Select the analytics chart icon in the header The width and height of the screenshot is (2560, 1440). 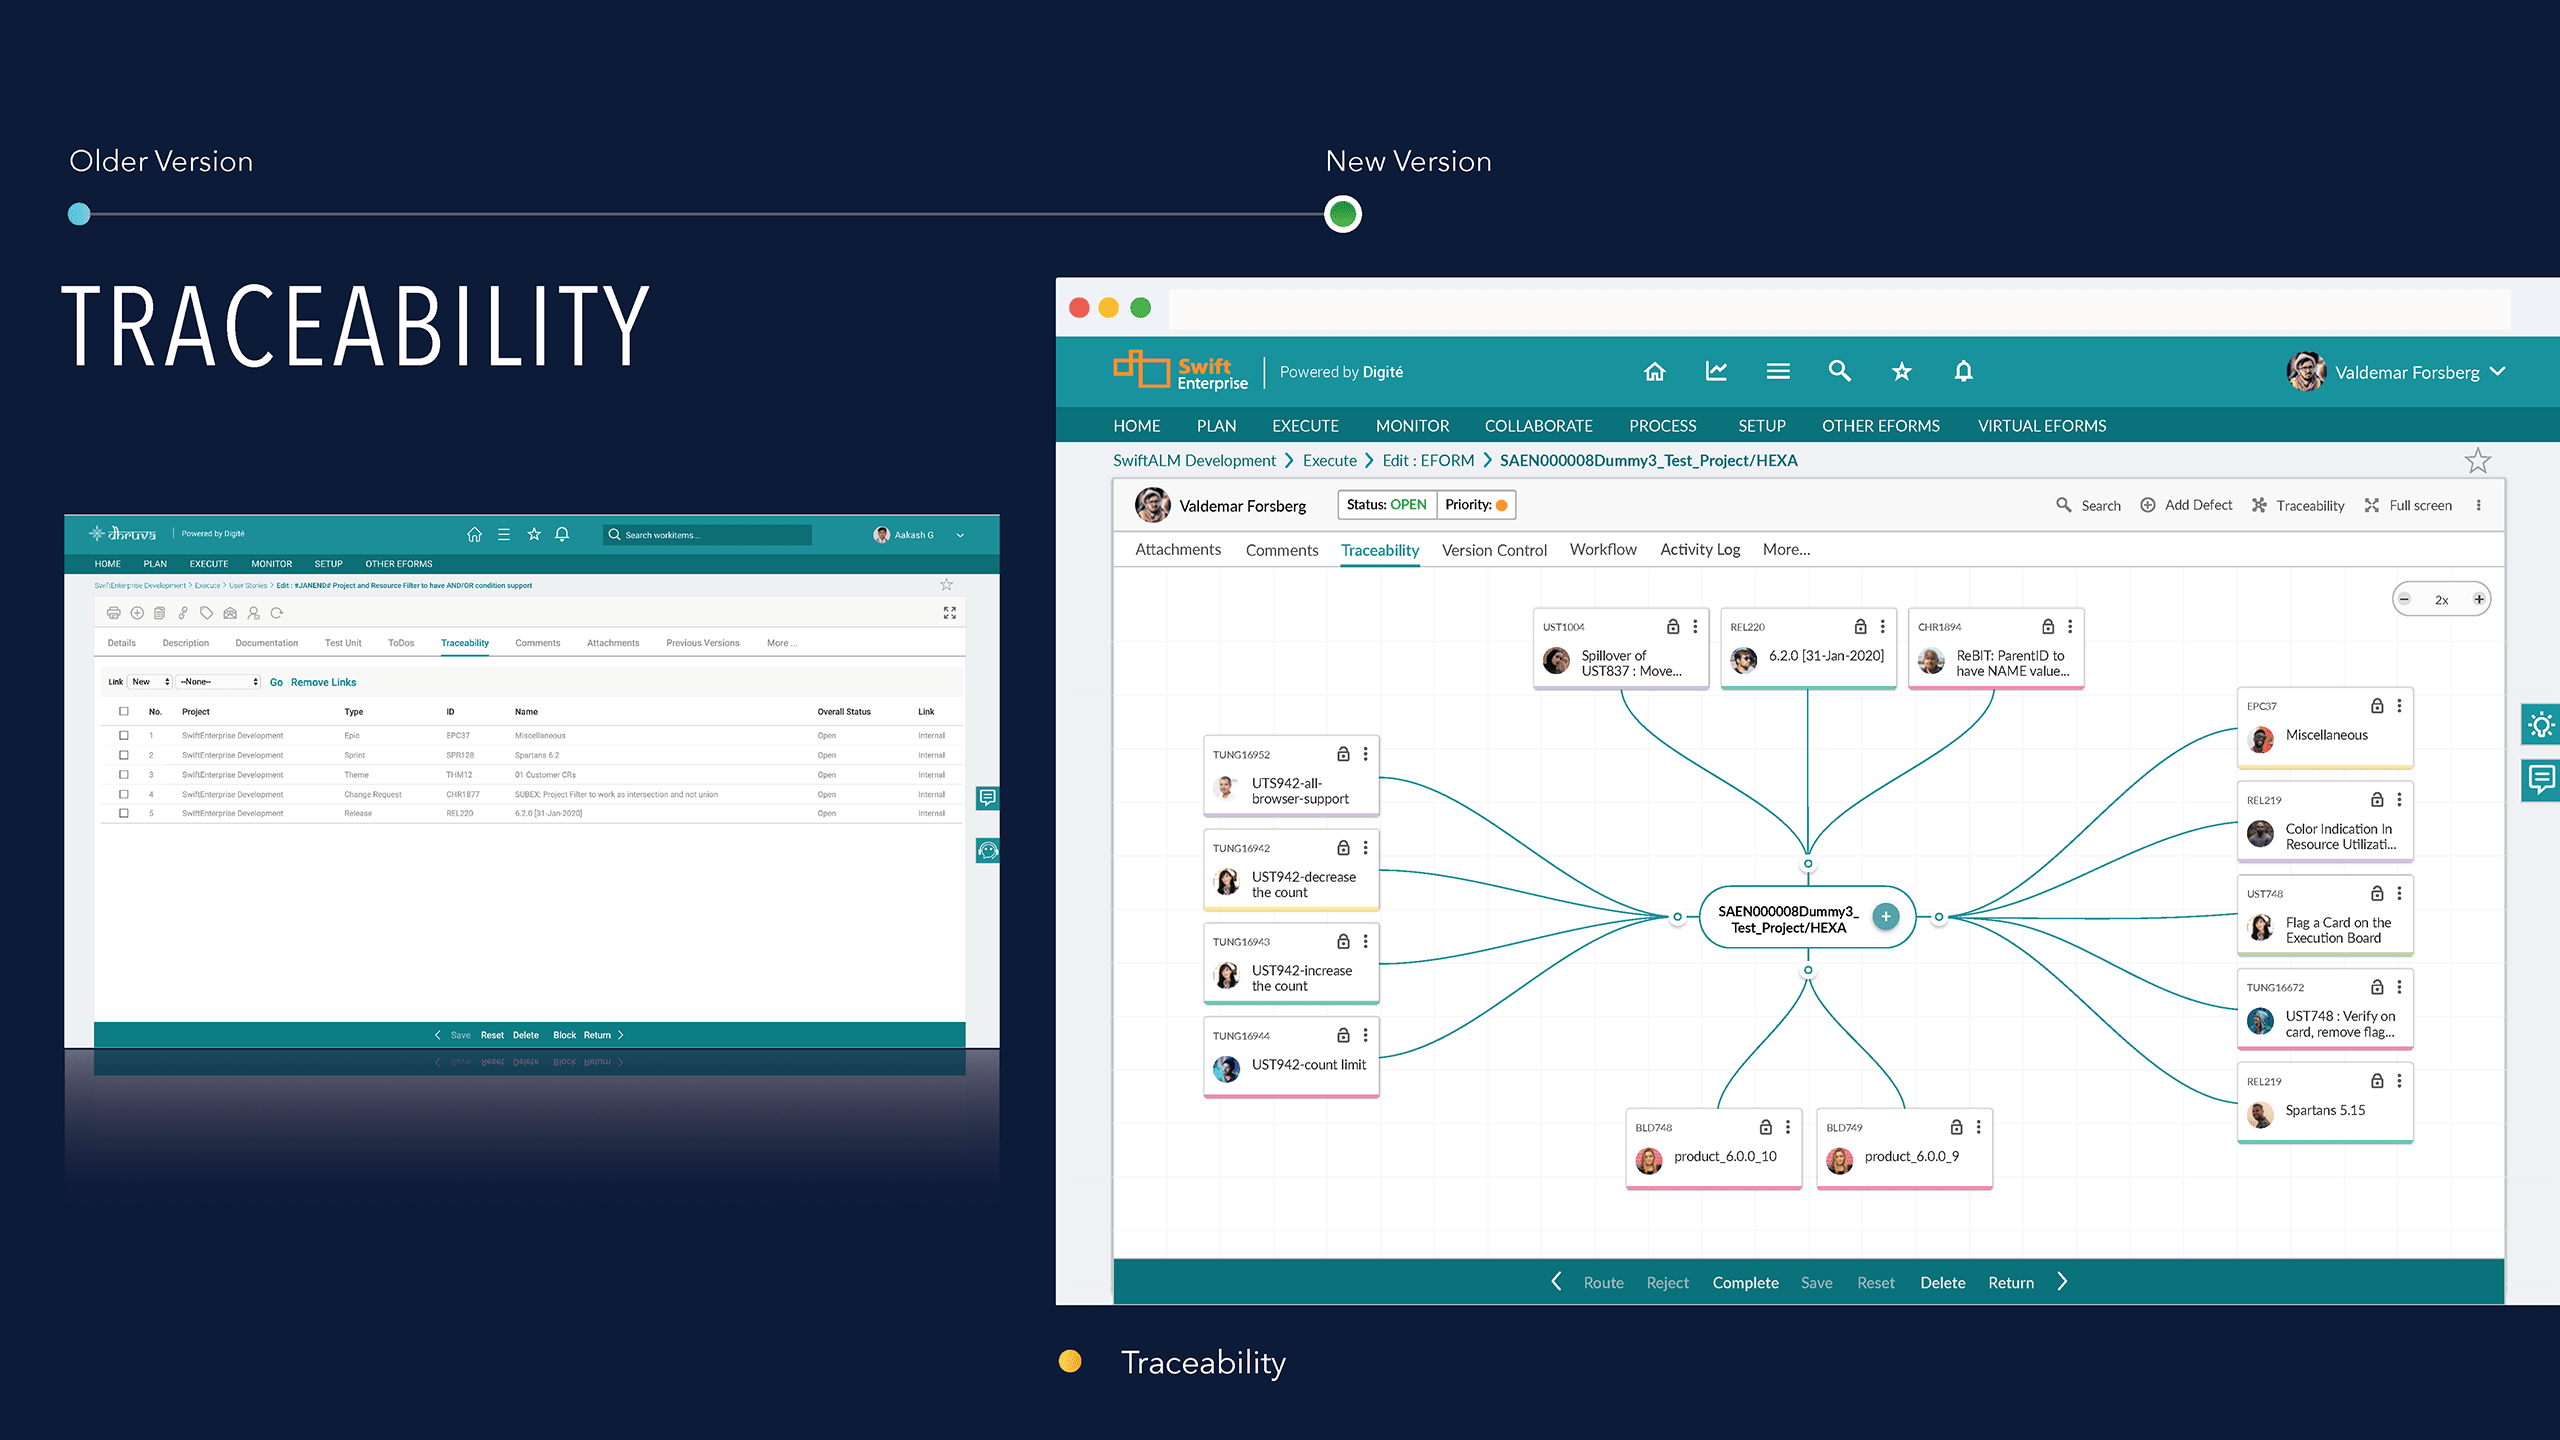pyautogui.click(x=1716, y=371)
